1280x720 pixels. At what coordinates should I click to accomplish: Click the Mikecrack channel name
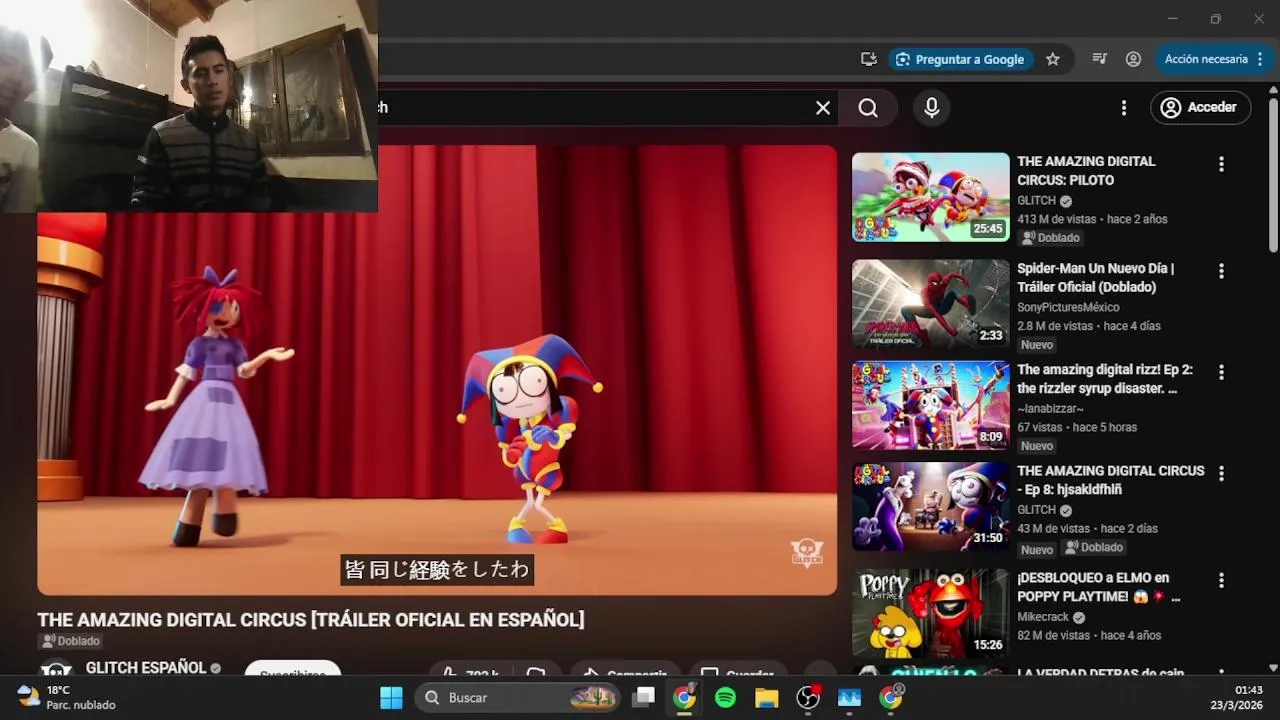click(x=1043, y=617)
